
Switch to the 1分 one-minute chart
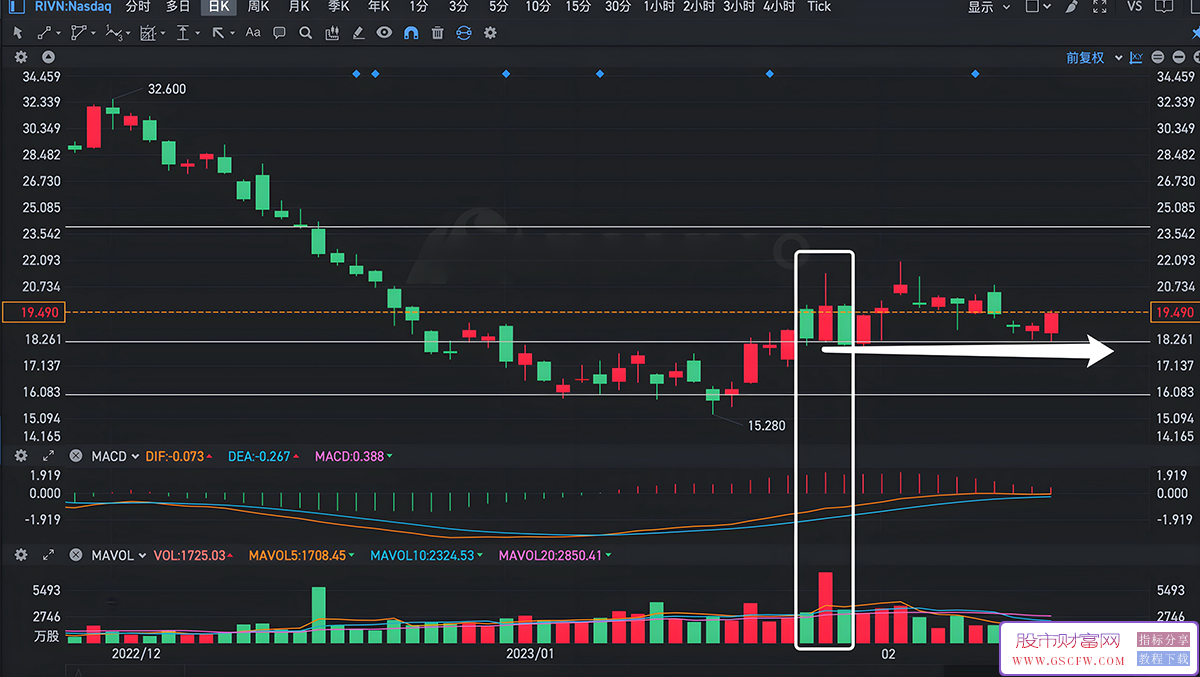(x=418, y=7)
